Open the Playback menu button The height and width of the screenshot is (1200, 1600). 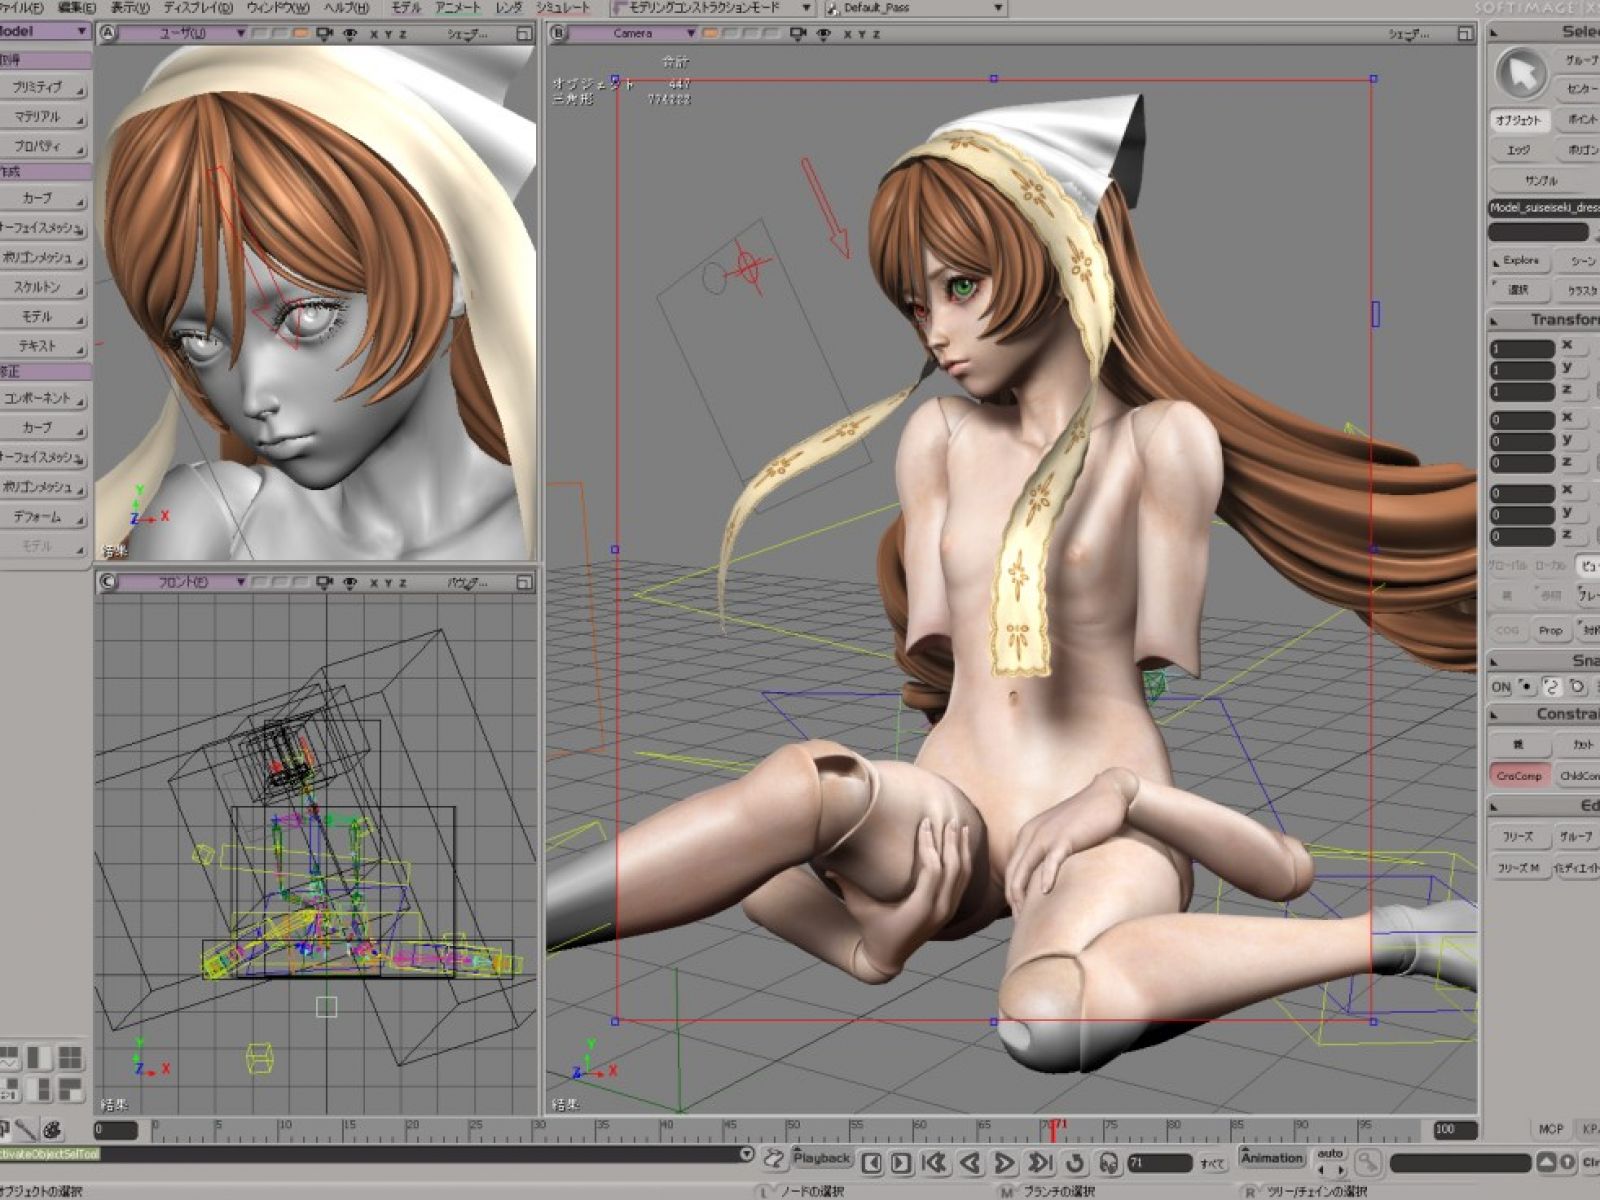[x=822, y=1158]
